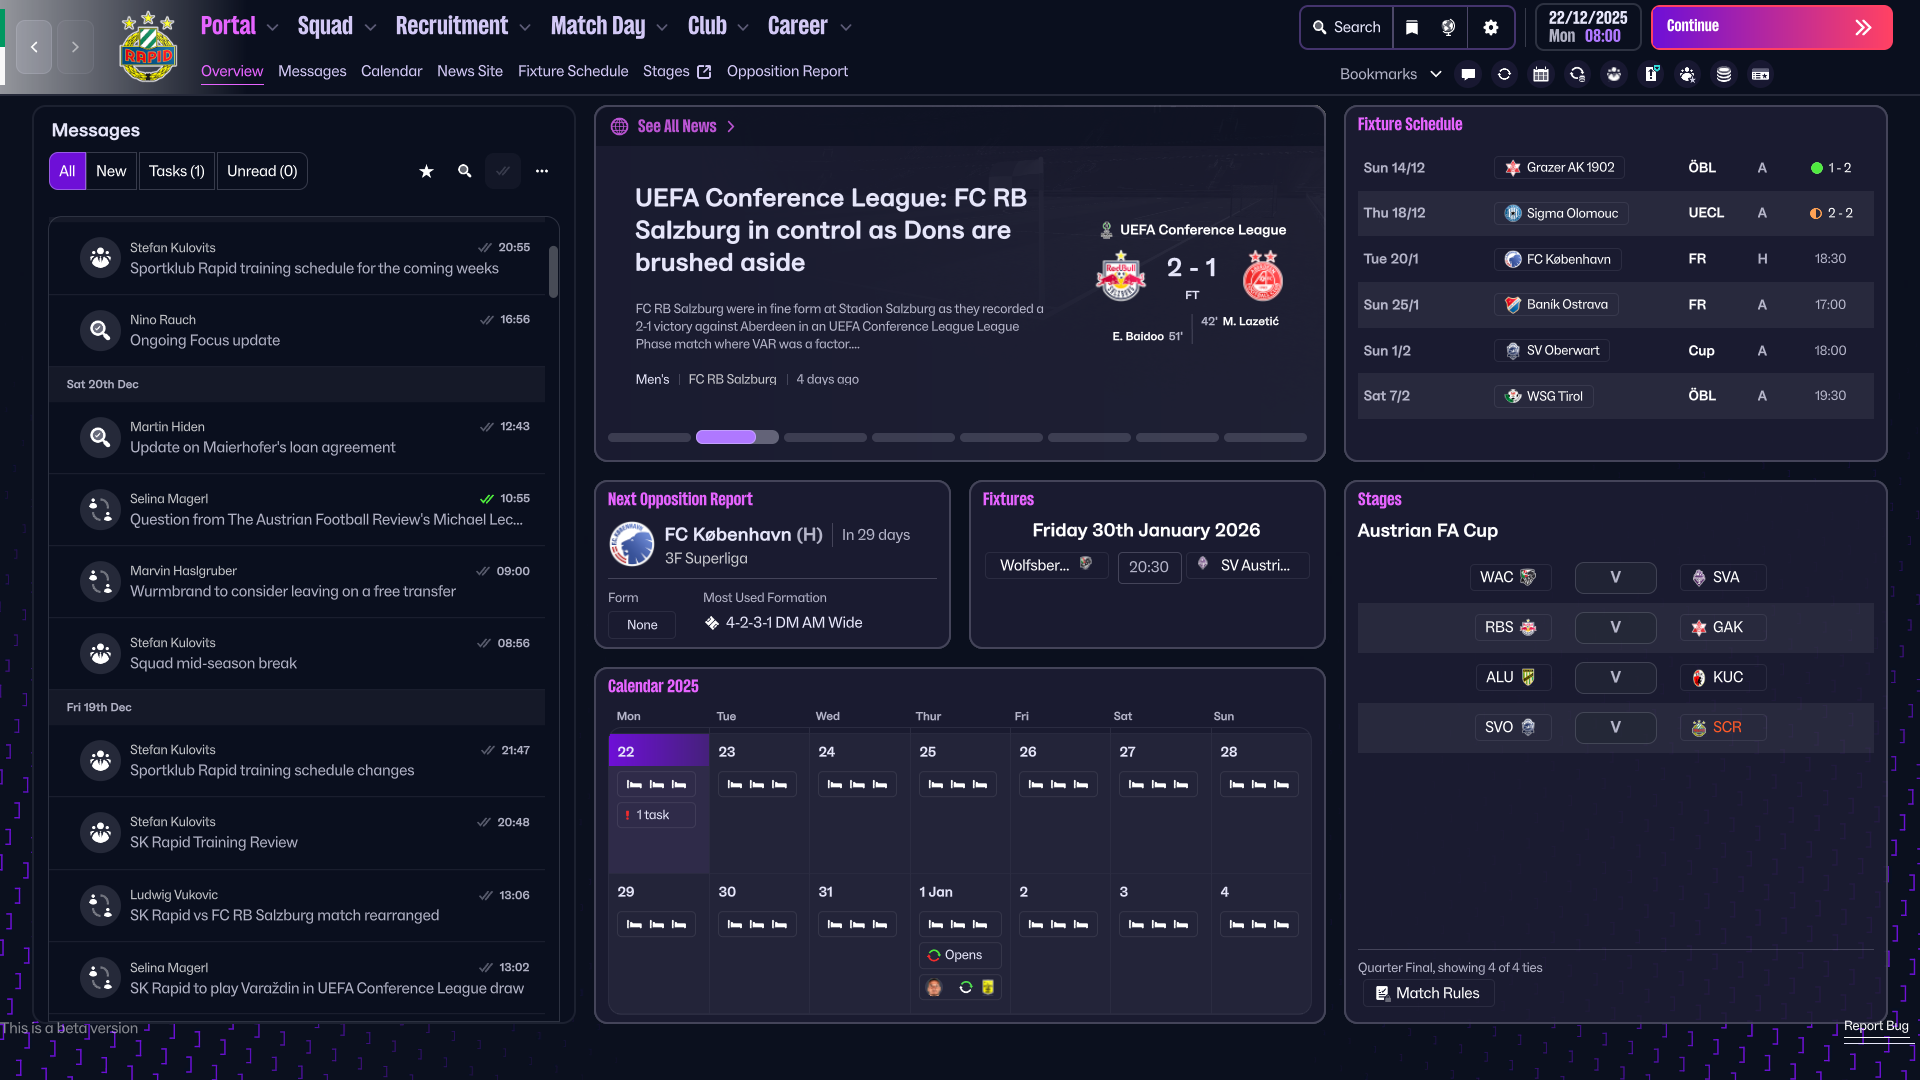Screen dimensions: 1920x1080
Task: Switch to the Fixture Schedule tab
Action: 573,71
